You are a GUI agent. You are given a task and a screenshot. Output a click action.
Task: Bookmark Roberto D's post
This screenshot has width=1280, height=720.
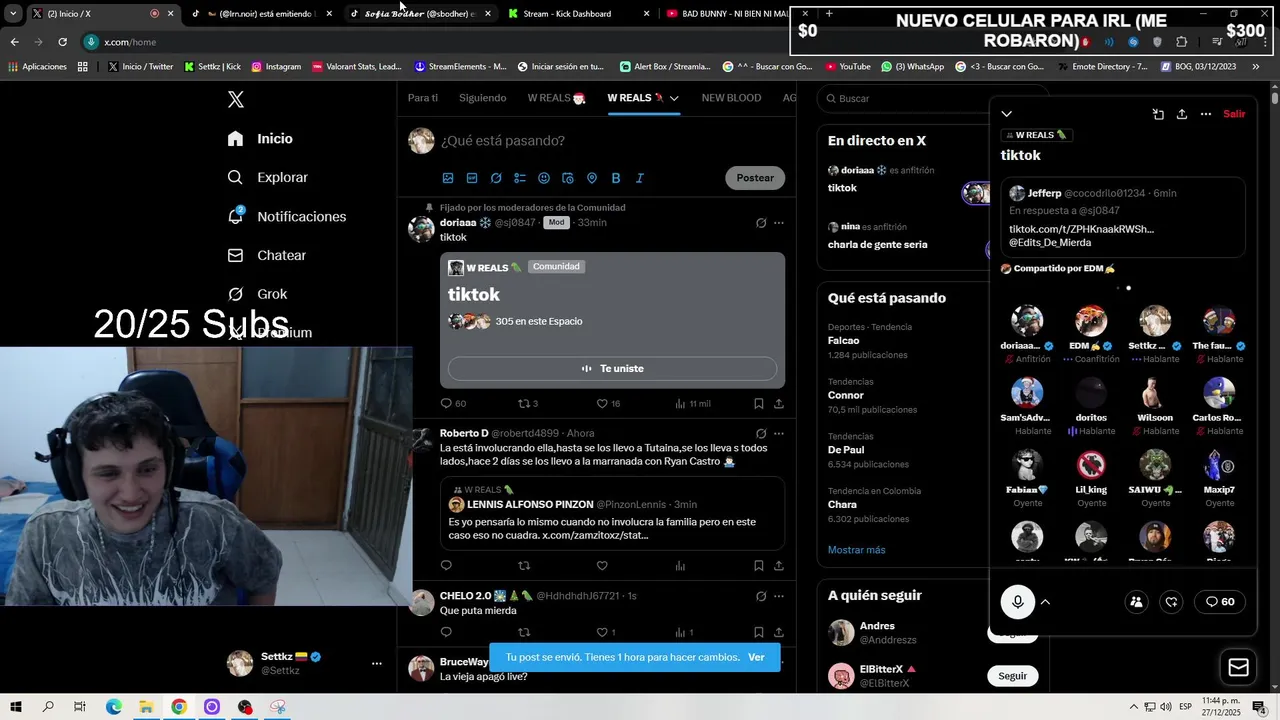pyautogui.click(x=759, y=566)
